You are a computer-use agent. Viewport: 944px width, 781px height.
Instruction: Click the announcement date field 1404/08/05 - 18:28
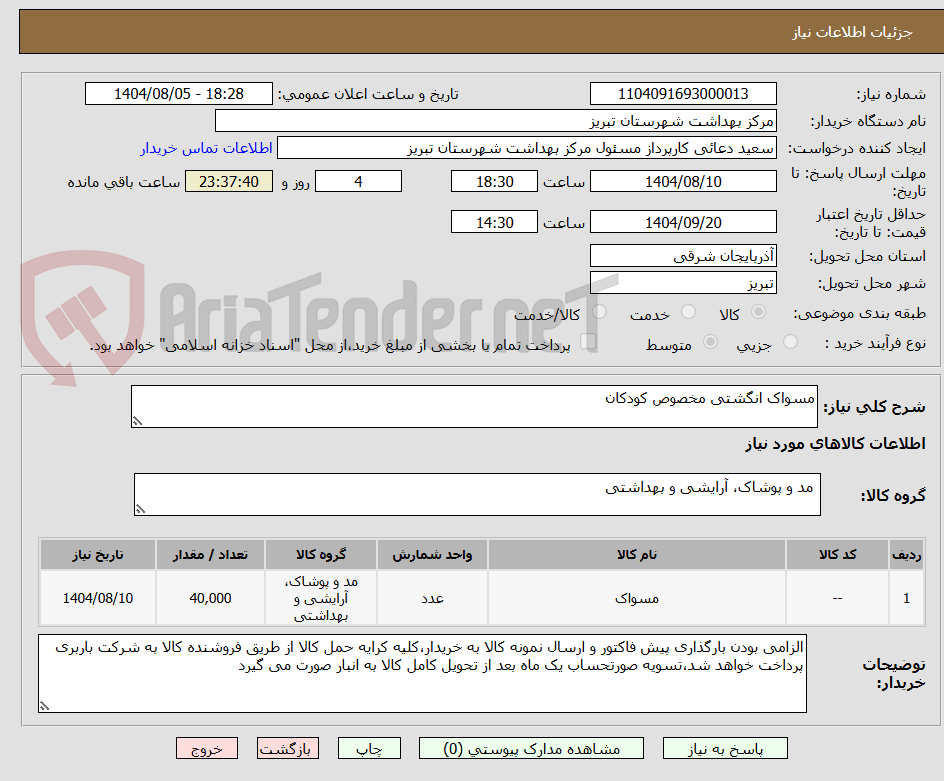point(179,94)
